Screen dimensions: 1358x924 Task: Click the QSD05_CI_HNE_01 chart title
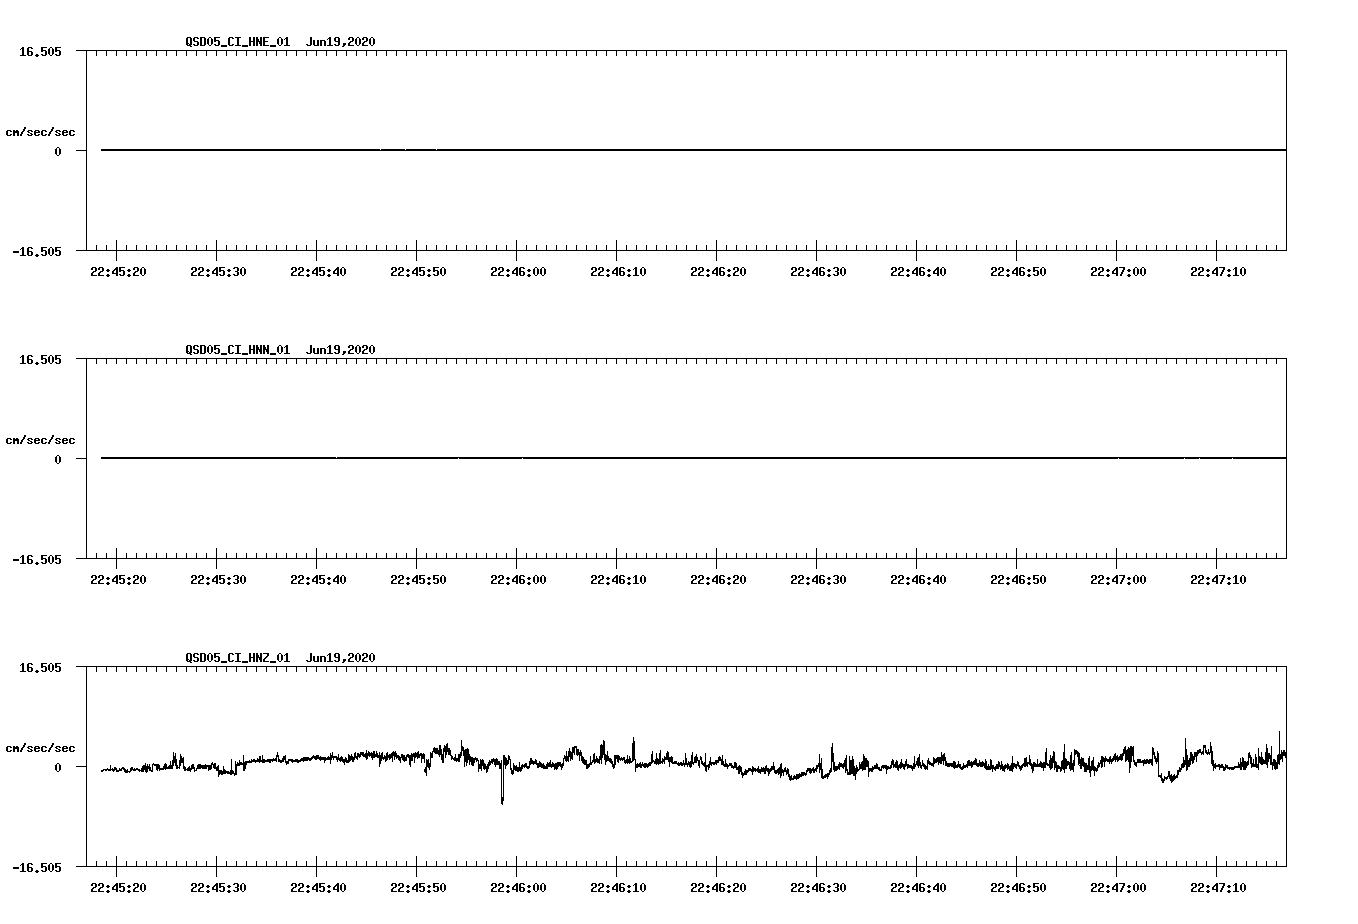click(x=281, y=42)
